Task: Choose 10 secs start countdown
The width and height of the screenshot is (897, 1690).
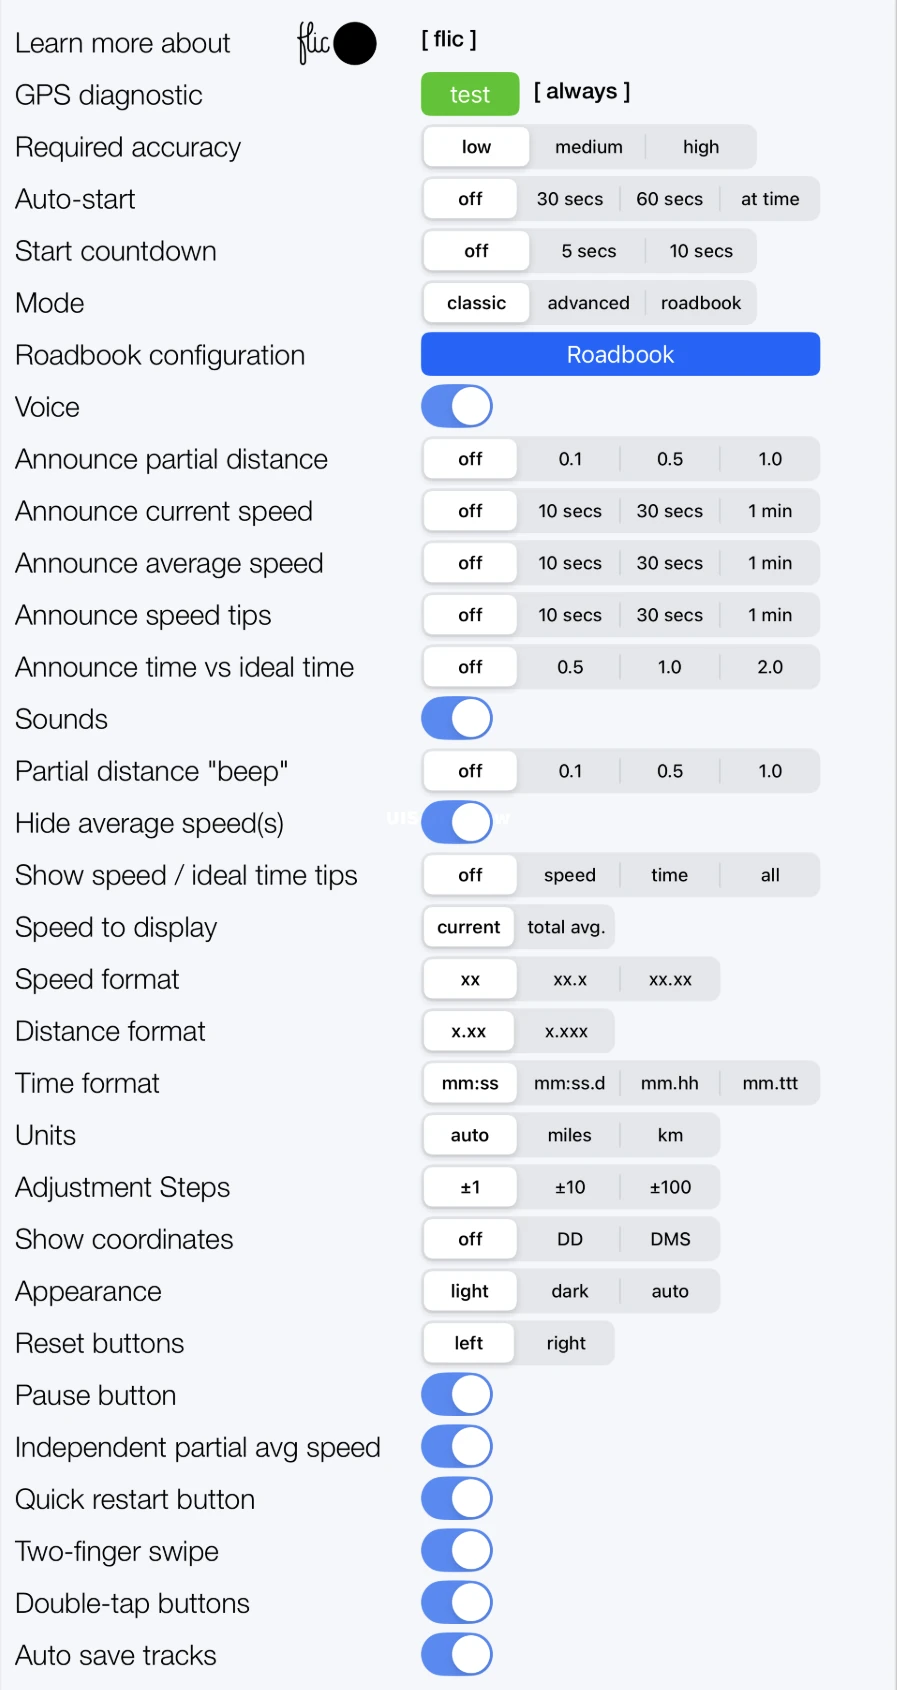Action: point(701,250)
